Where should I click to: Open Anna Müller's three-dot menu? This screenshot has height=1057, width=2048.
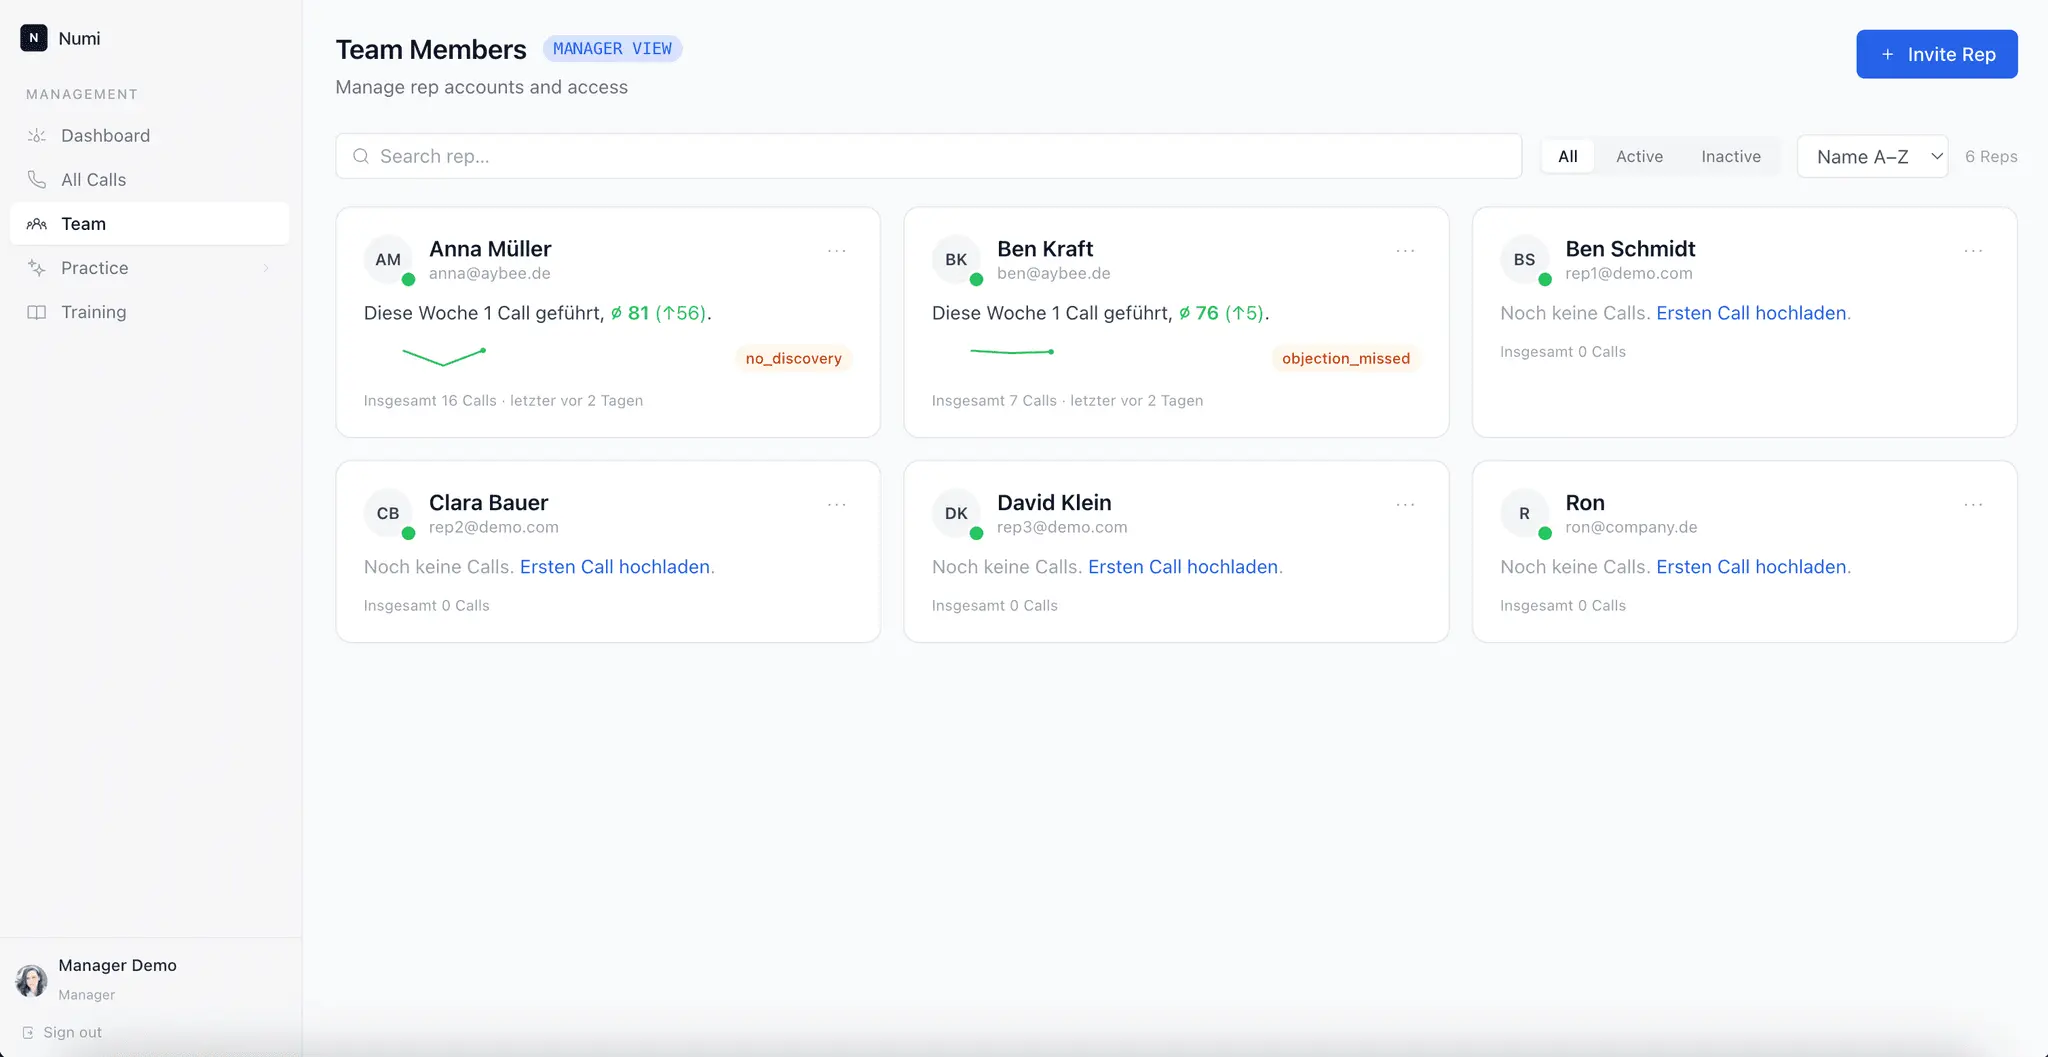pyautogui.click(x=837, y=251)
